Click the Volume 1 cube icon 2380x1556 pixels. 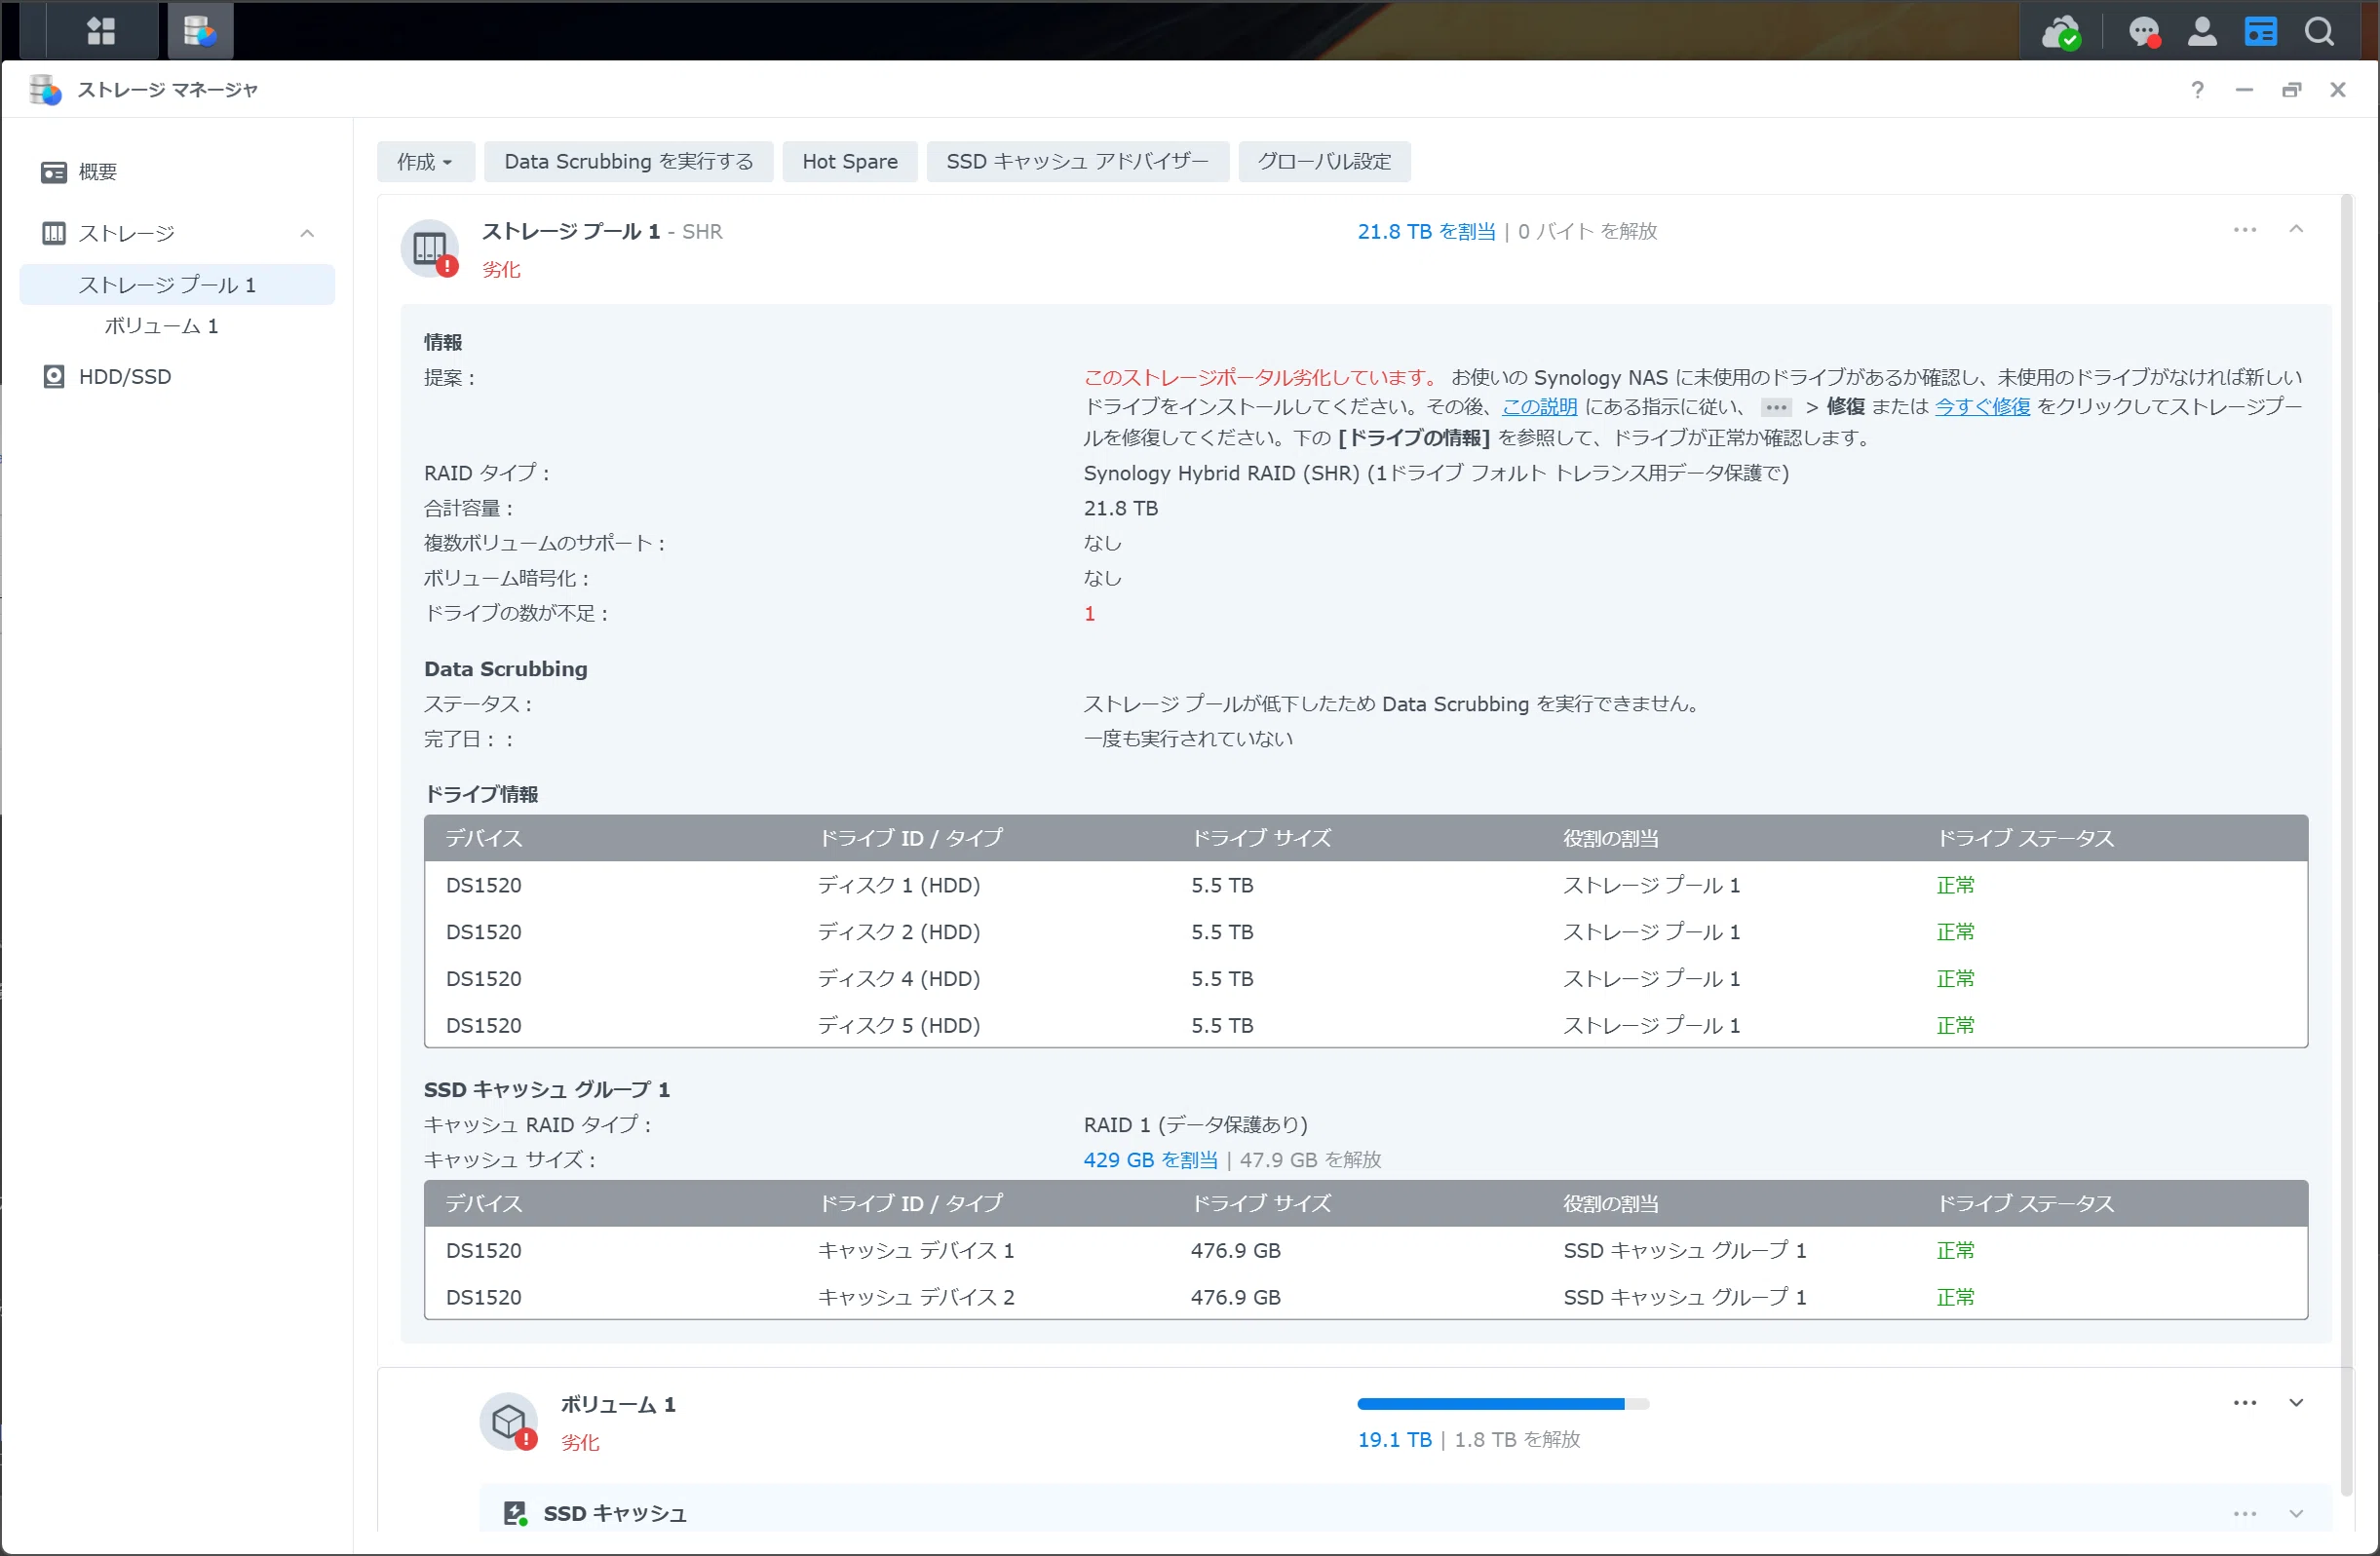[x=508, y=1421]
